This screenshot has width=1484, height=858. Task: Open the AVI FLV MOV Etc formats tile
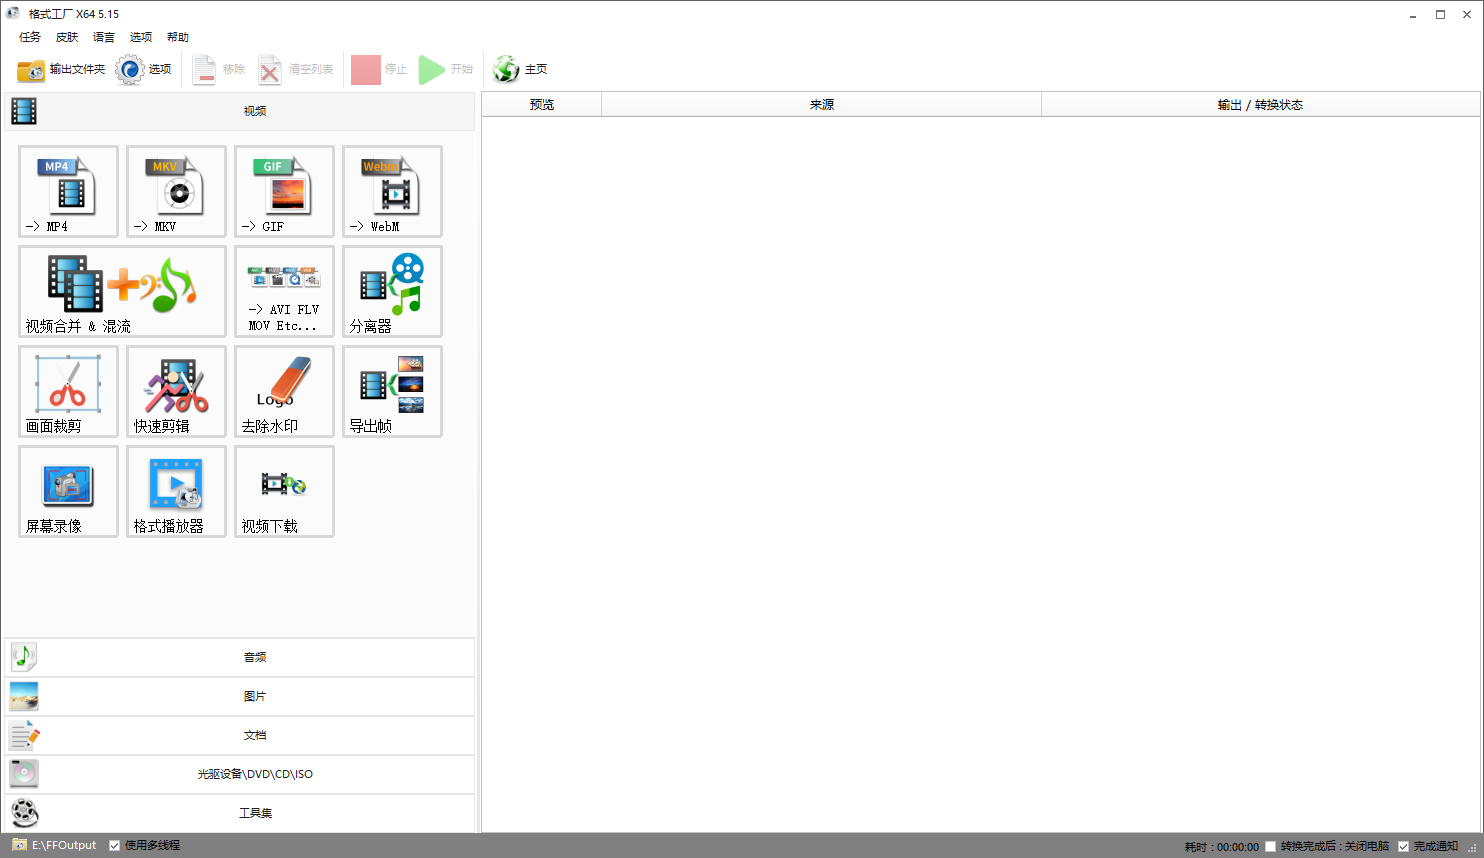(284, 291)
